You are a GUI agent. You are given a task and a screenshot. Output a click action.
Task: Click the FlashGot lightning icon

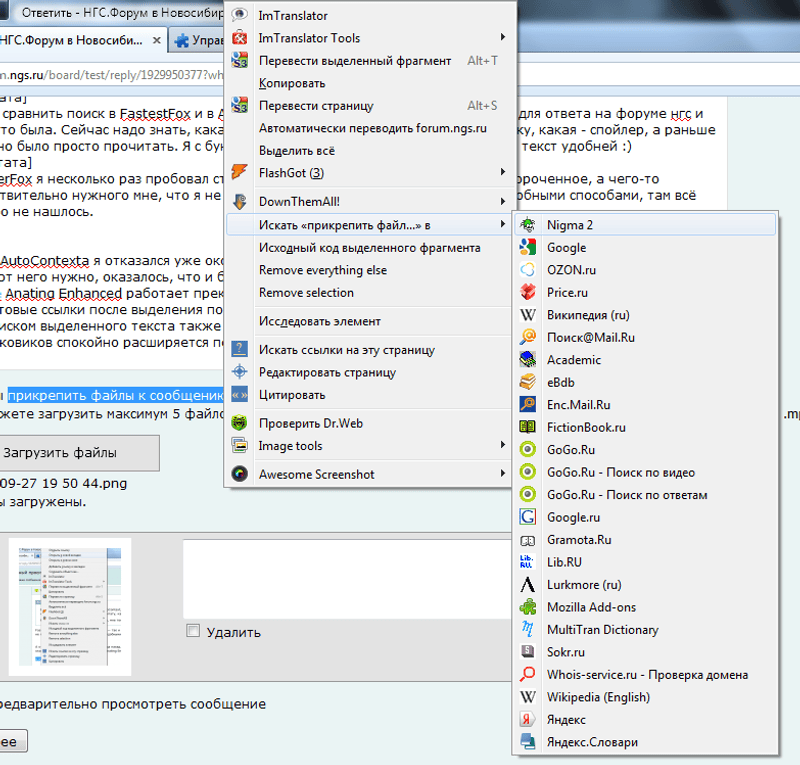coord(240,172)
